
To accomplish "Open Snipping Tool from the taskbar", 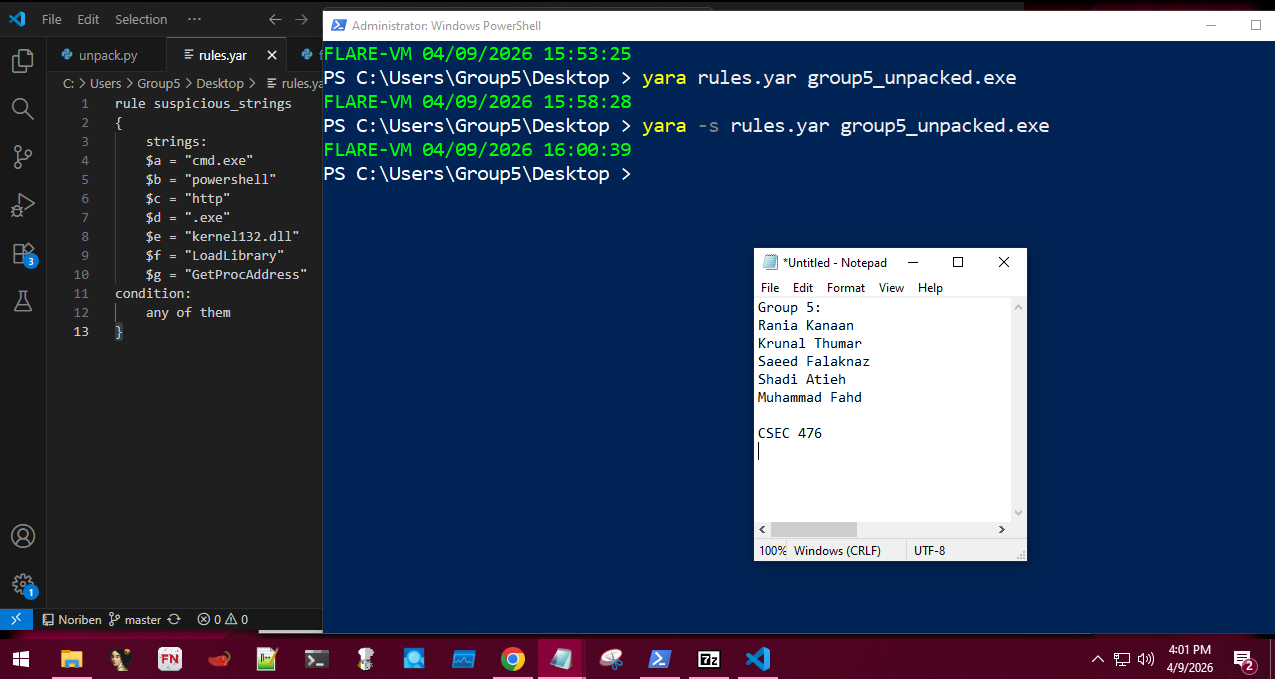I will 611,658.
